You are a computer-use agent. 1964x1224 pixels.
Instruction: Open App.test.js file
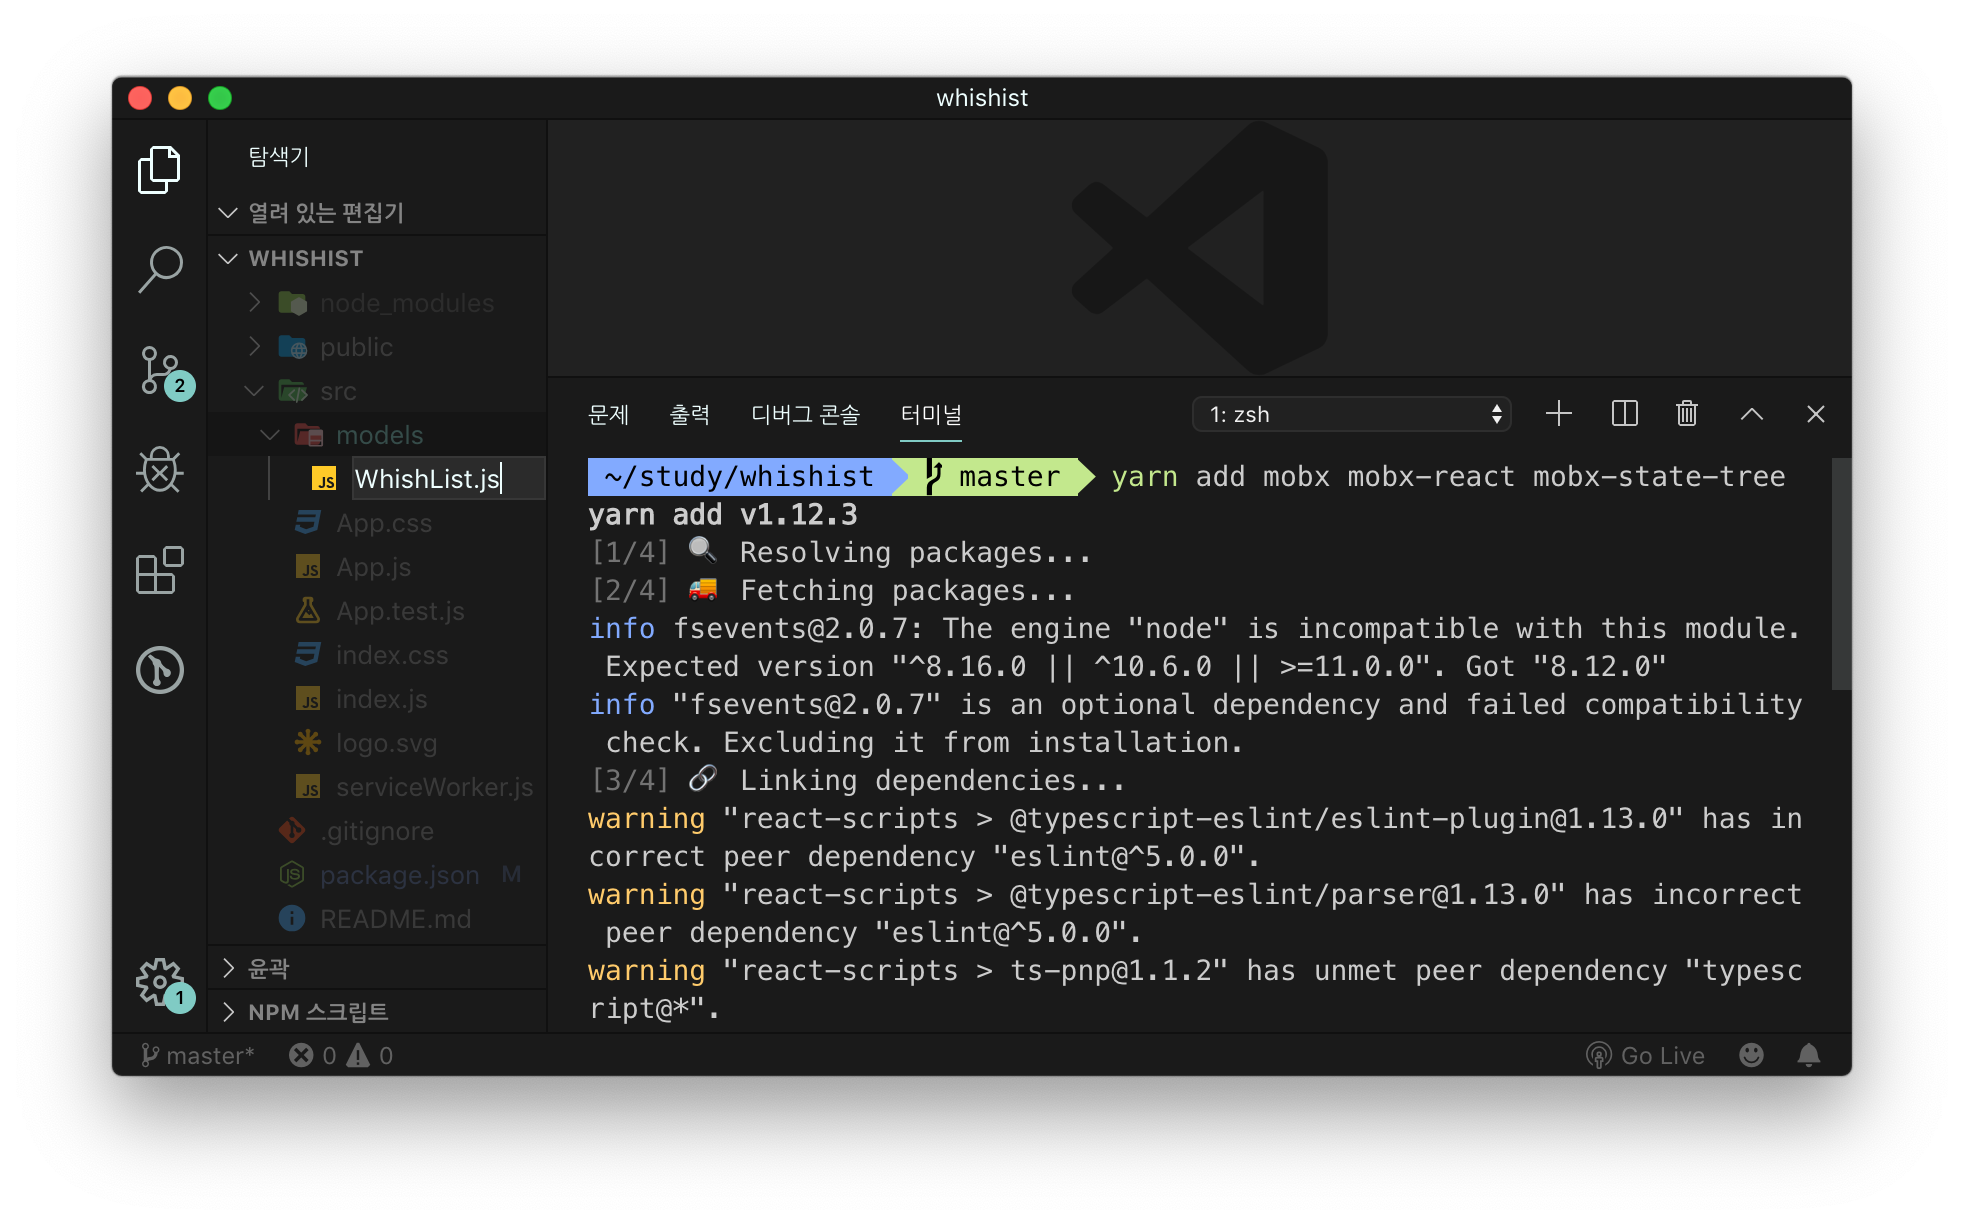click(377, 611)
